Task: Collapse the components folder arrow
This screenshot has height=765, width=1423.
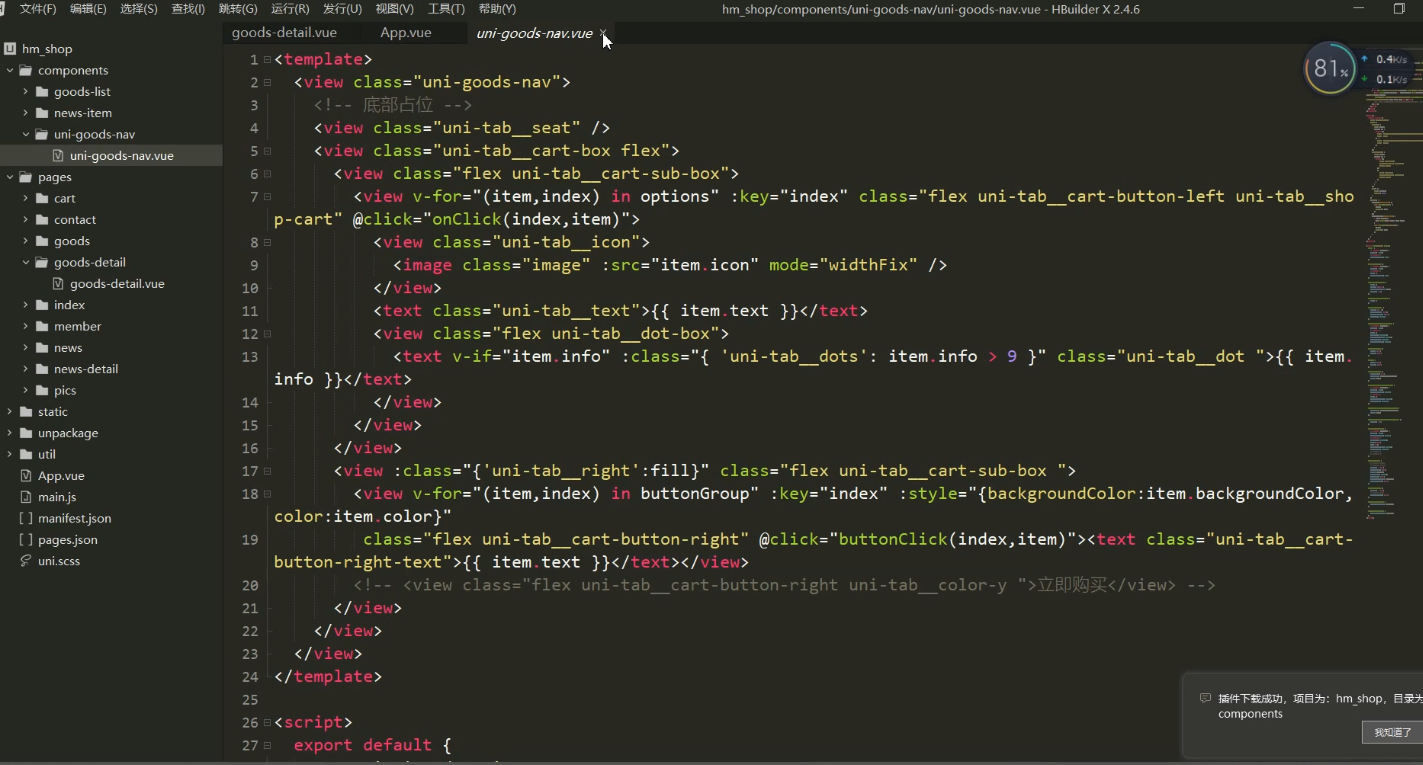Action: (10, 70)
